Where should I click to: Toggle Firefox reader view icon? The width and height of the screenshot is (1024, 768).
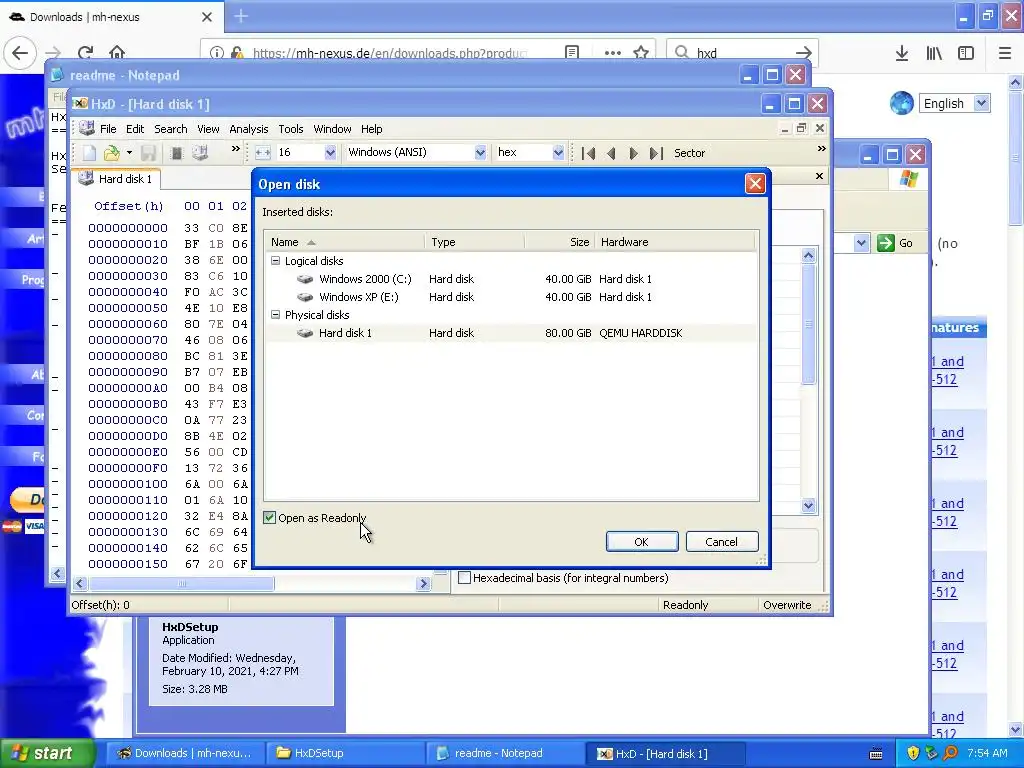(x=572, y=53)
